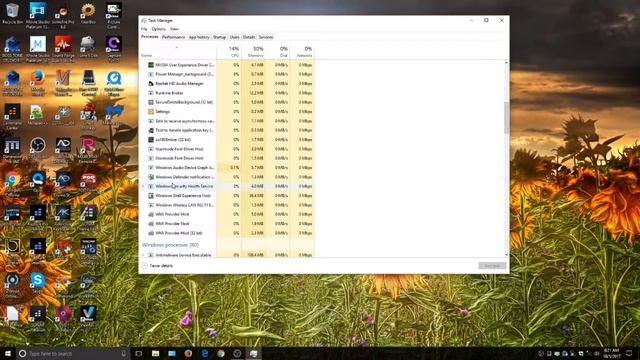640x360 pixels.
Task: Click the Windows Shell Experience Host icon
Action: tap(151, 196)
